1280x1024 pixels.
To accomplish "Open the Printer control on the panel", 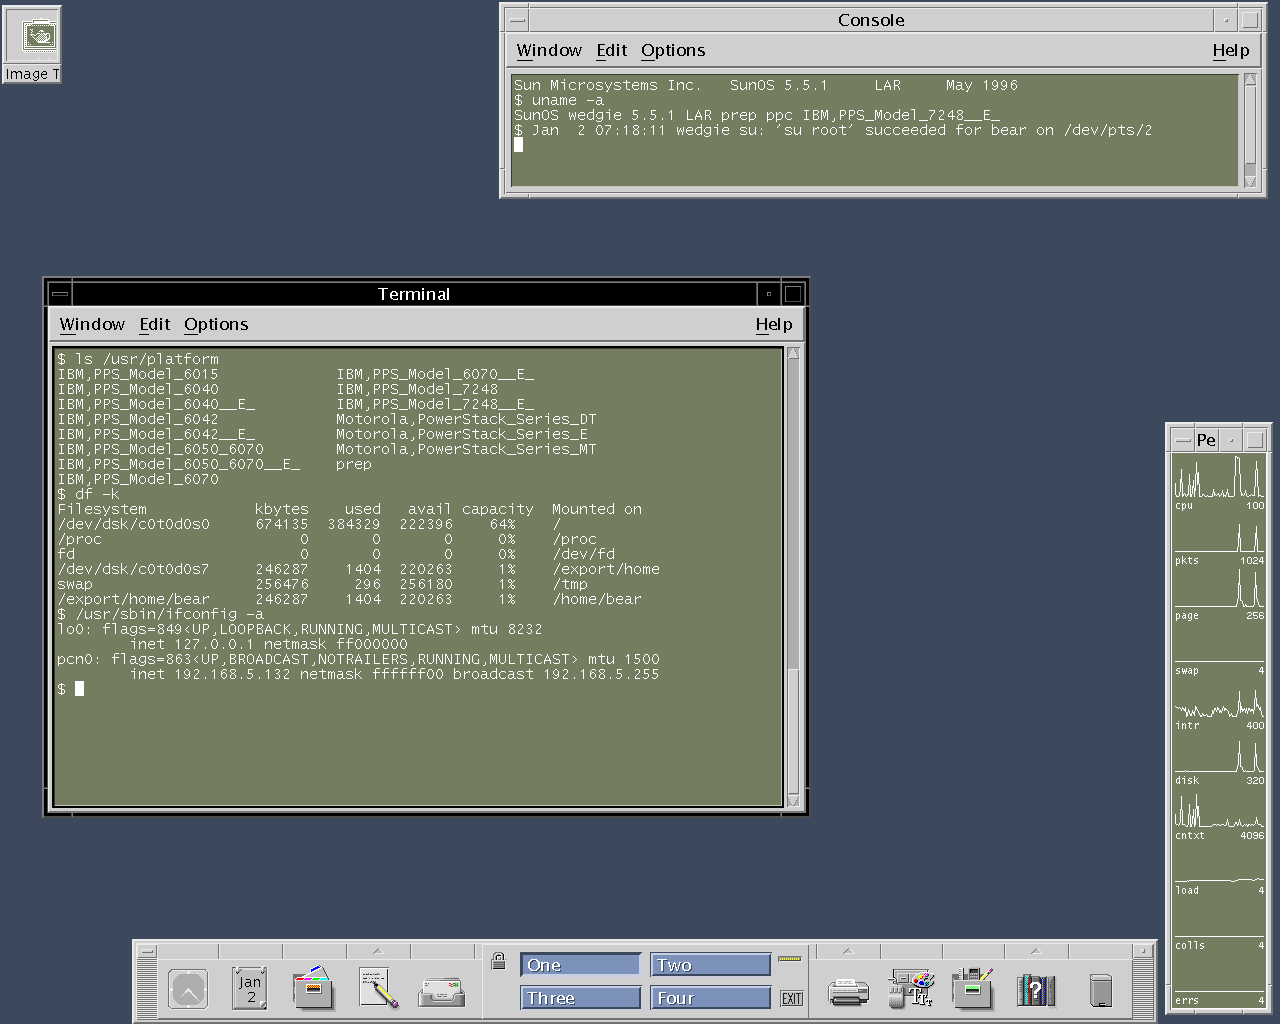I will [848, 991].
